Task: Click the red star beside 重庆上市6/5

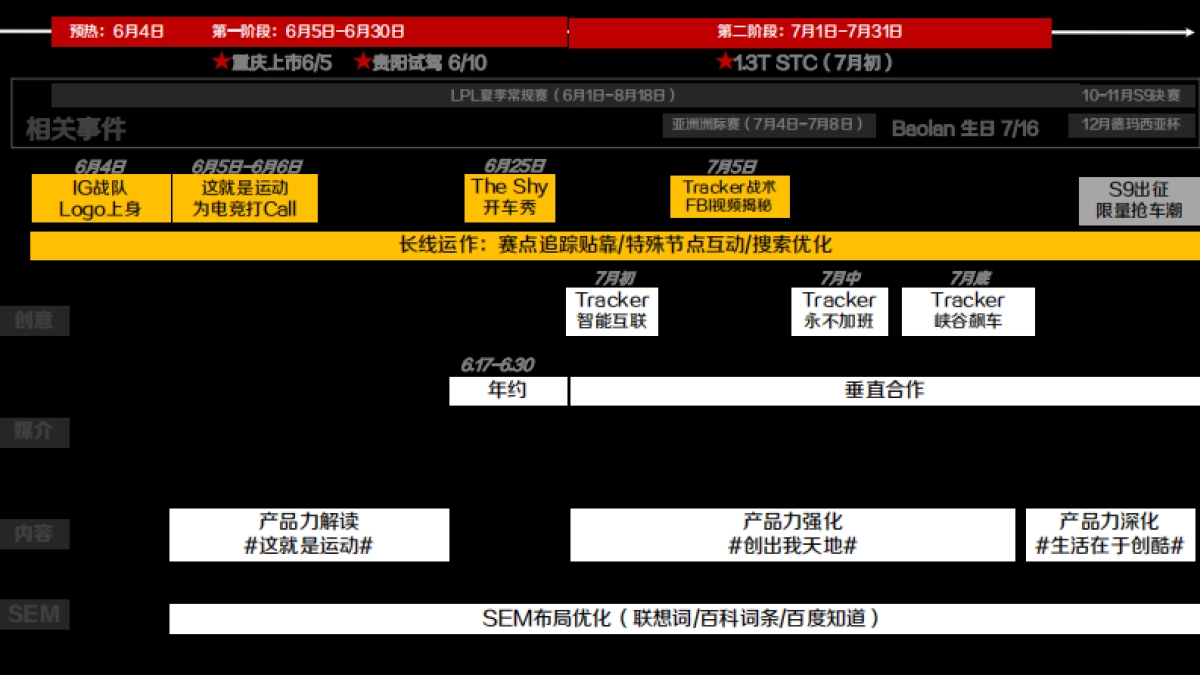Action: pos(221,62)
